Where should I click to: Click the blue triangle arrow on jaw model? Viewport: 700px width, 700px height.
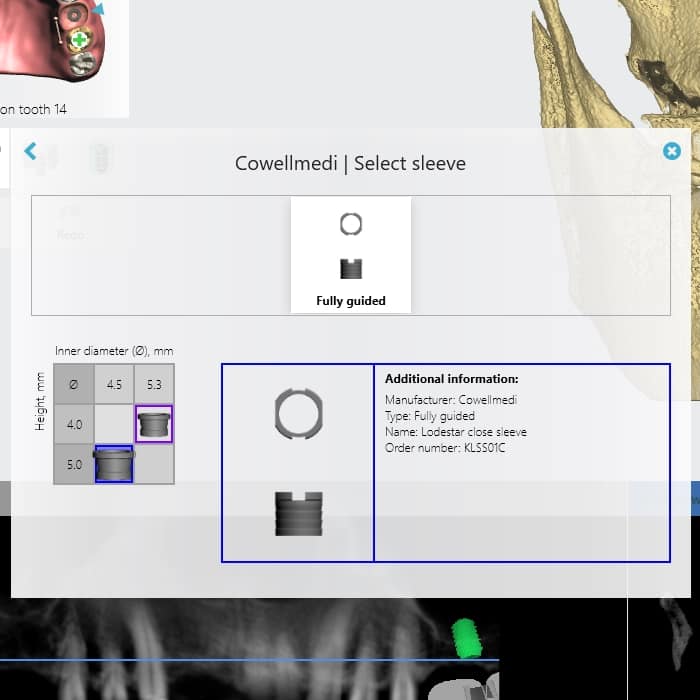click(x=97, y=10)
